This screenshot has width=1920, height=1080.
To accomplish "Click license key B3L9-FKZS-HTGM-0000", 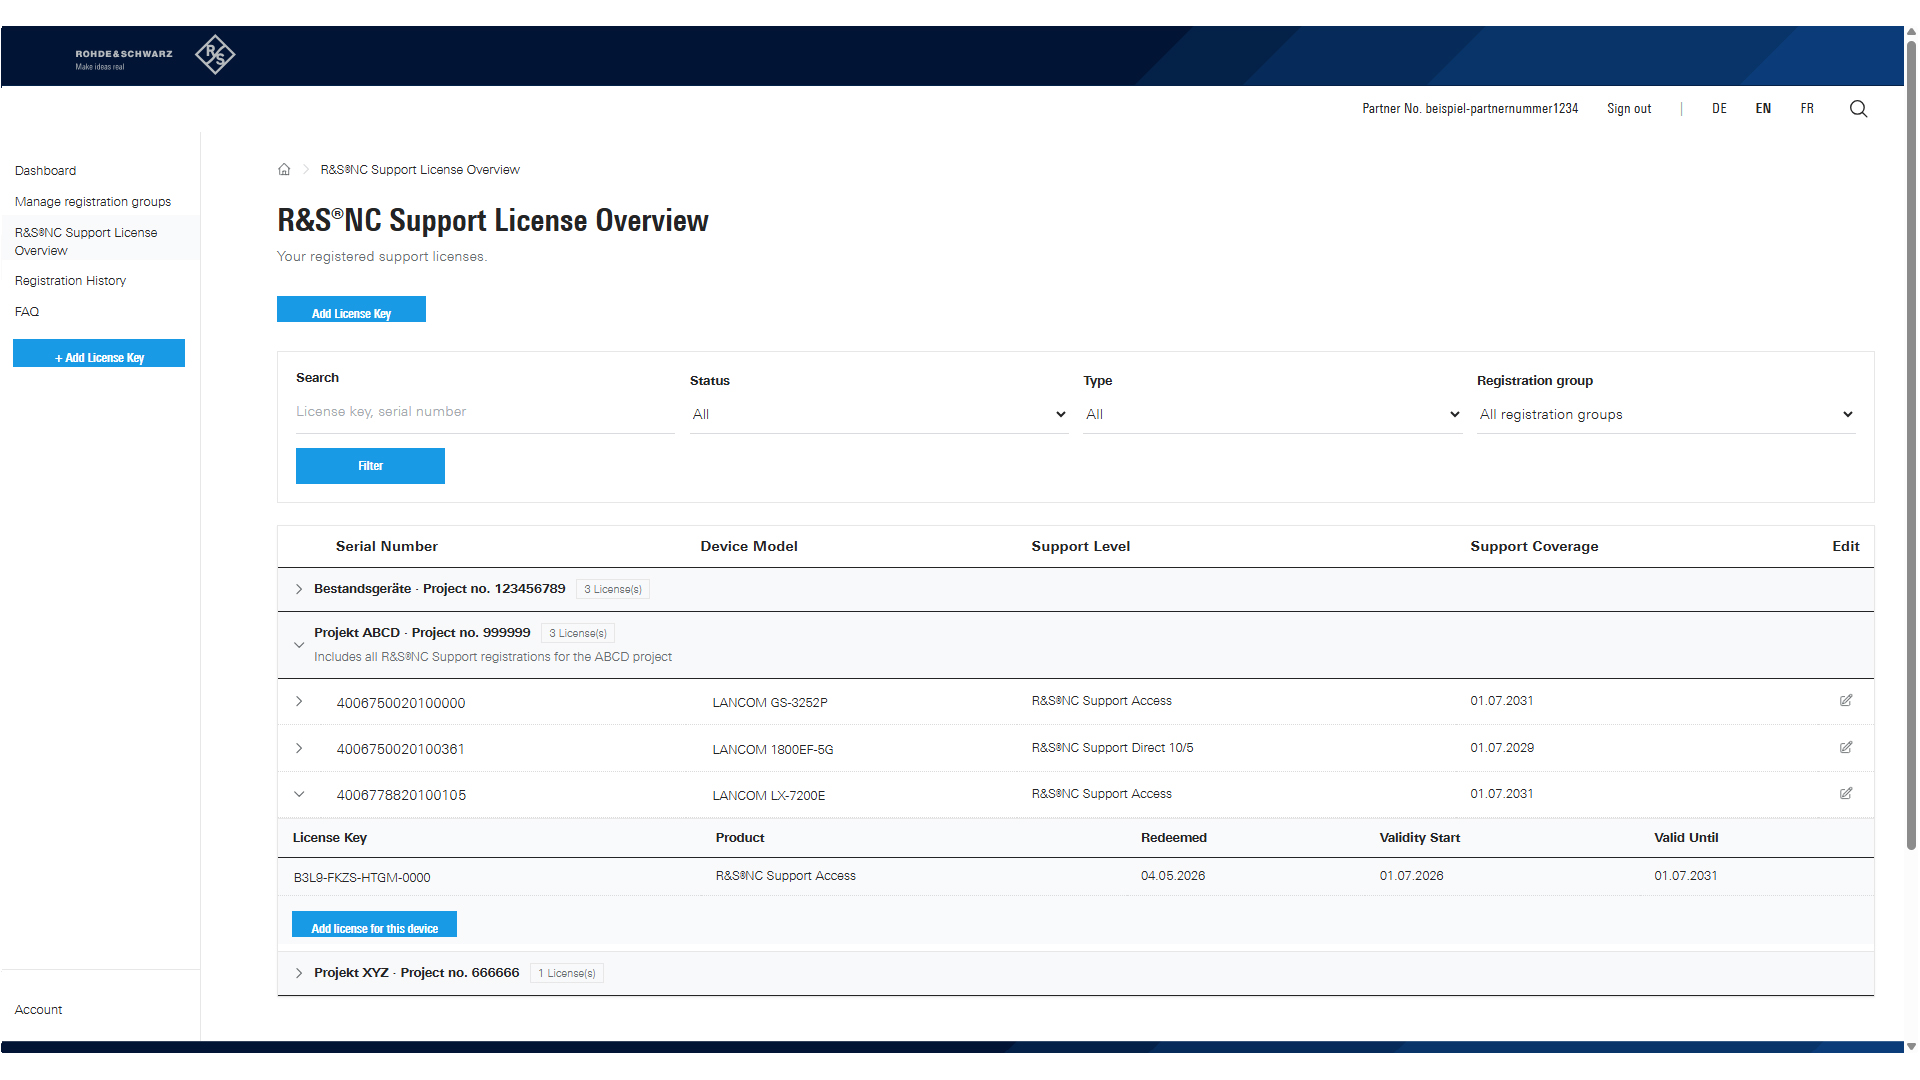I will click(x=362, y=878).
